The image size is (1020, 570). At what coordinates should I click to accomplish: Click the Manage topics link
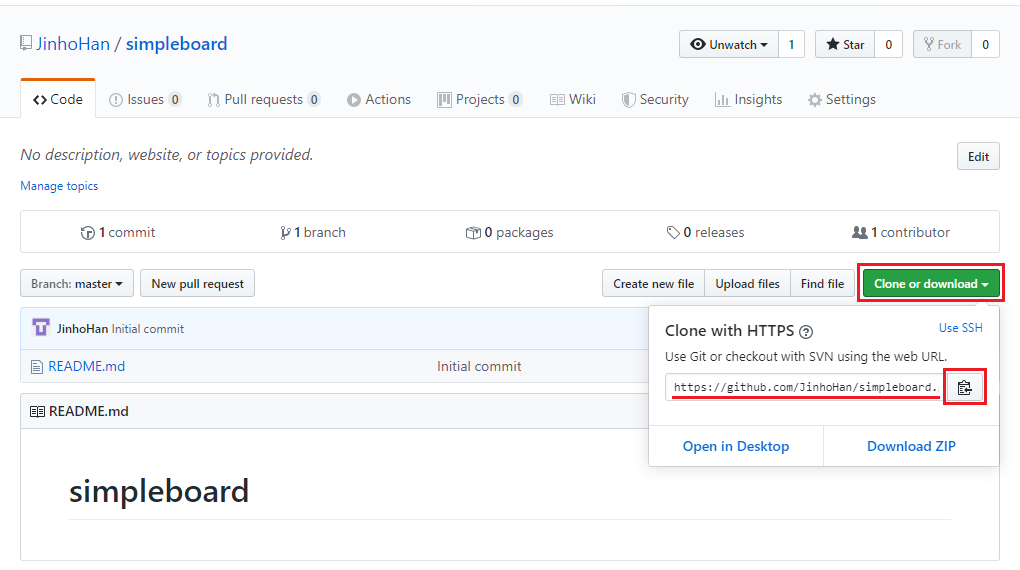pos(59,186)
